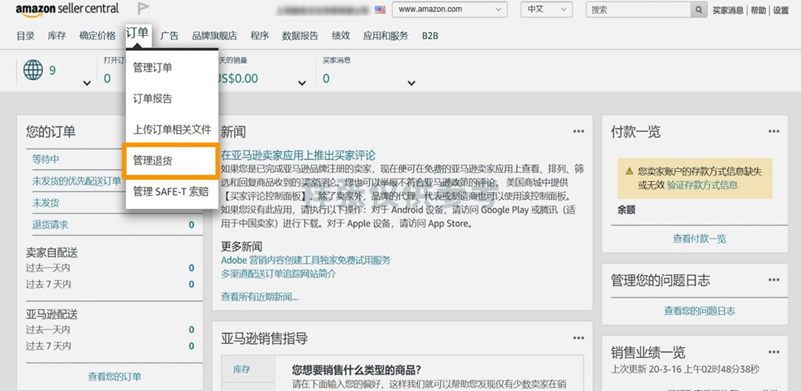The width and height of the screenshot is (801, 391).
Task: Open 查看所有近期新闻 link
Action: pos(260,297)
